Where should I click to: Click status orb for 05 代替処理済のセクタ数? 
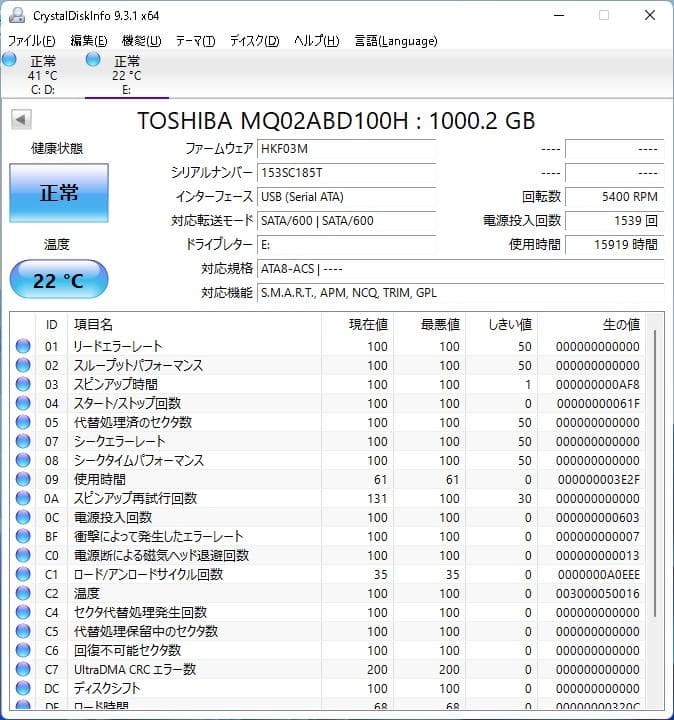click(23, 422)
